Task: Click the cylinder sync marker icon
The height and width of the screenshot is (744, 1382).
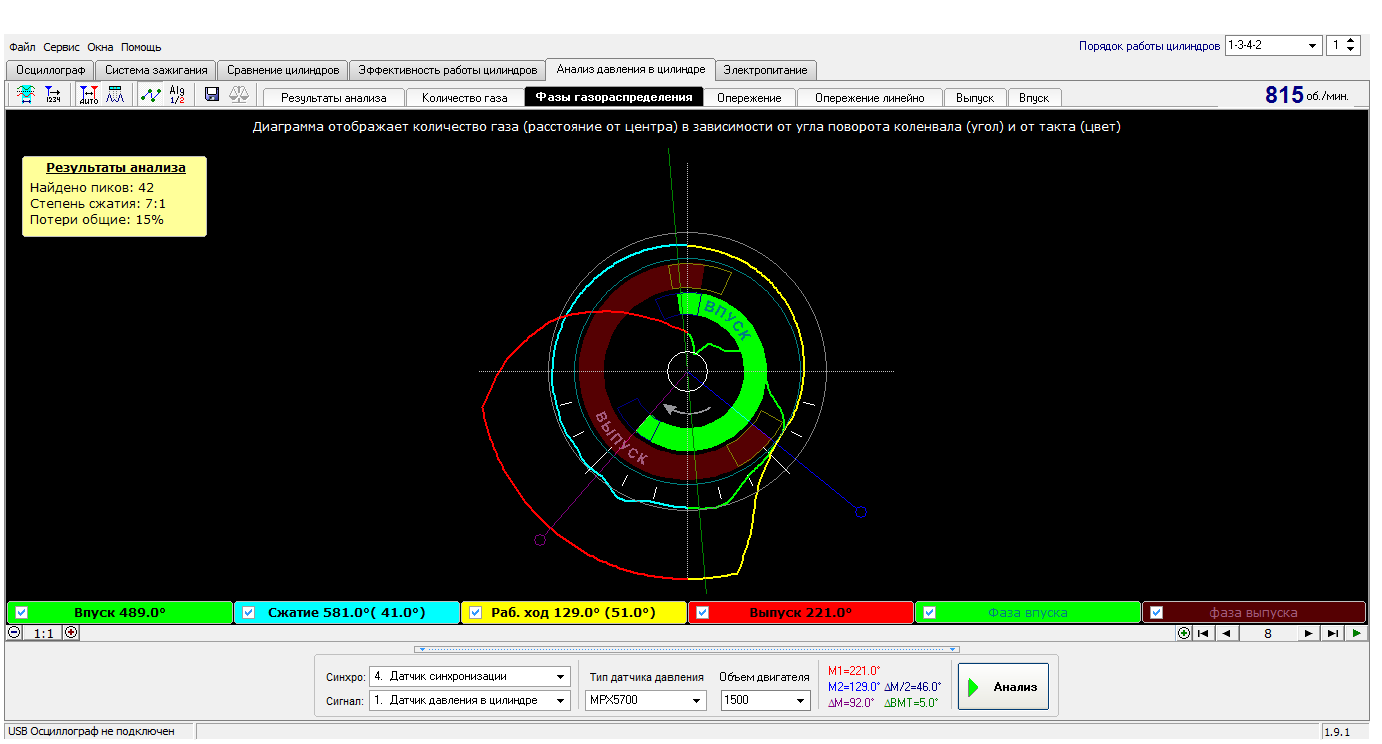Action: pyautogui.click(x=25, y=95)
